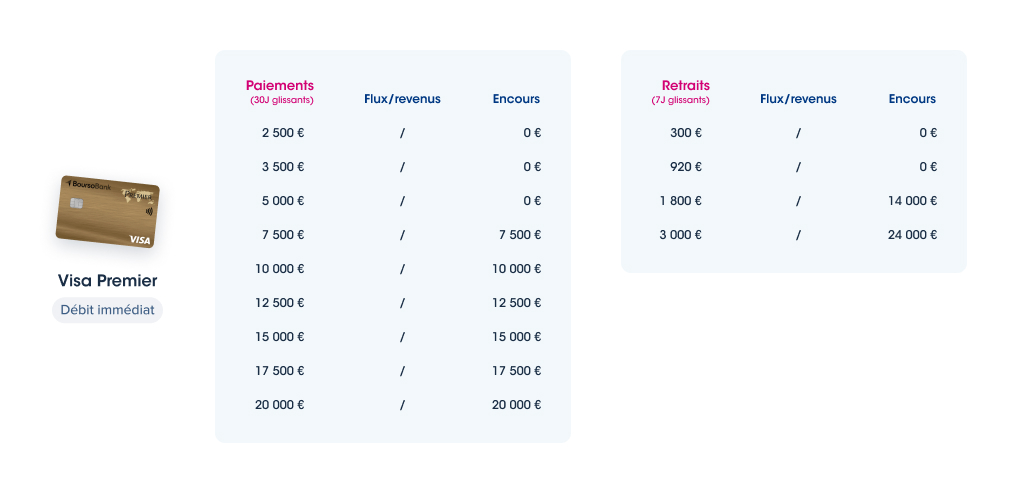Screen dimensions: 1017x493
Task: Select the 3 500 € payment limit
Action: 283,167
